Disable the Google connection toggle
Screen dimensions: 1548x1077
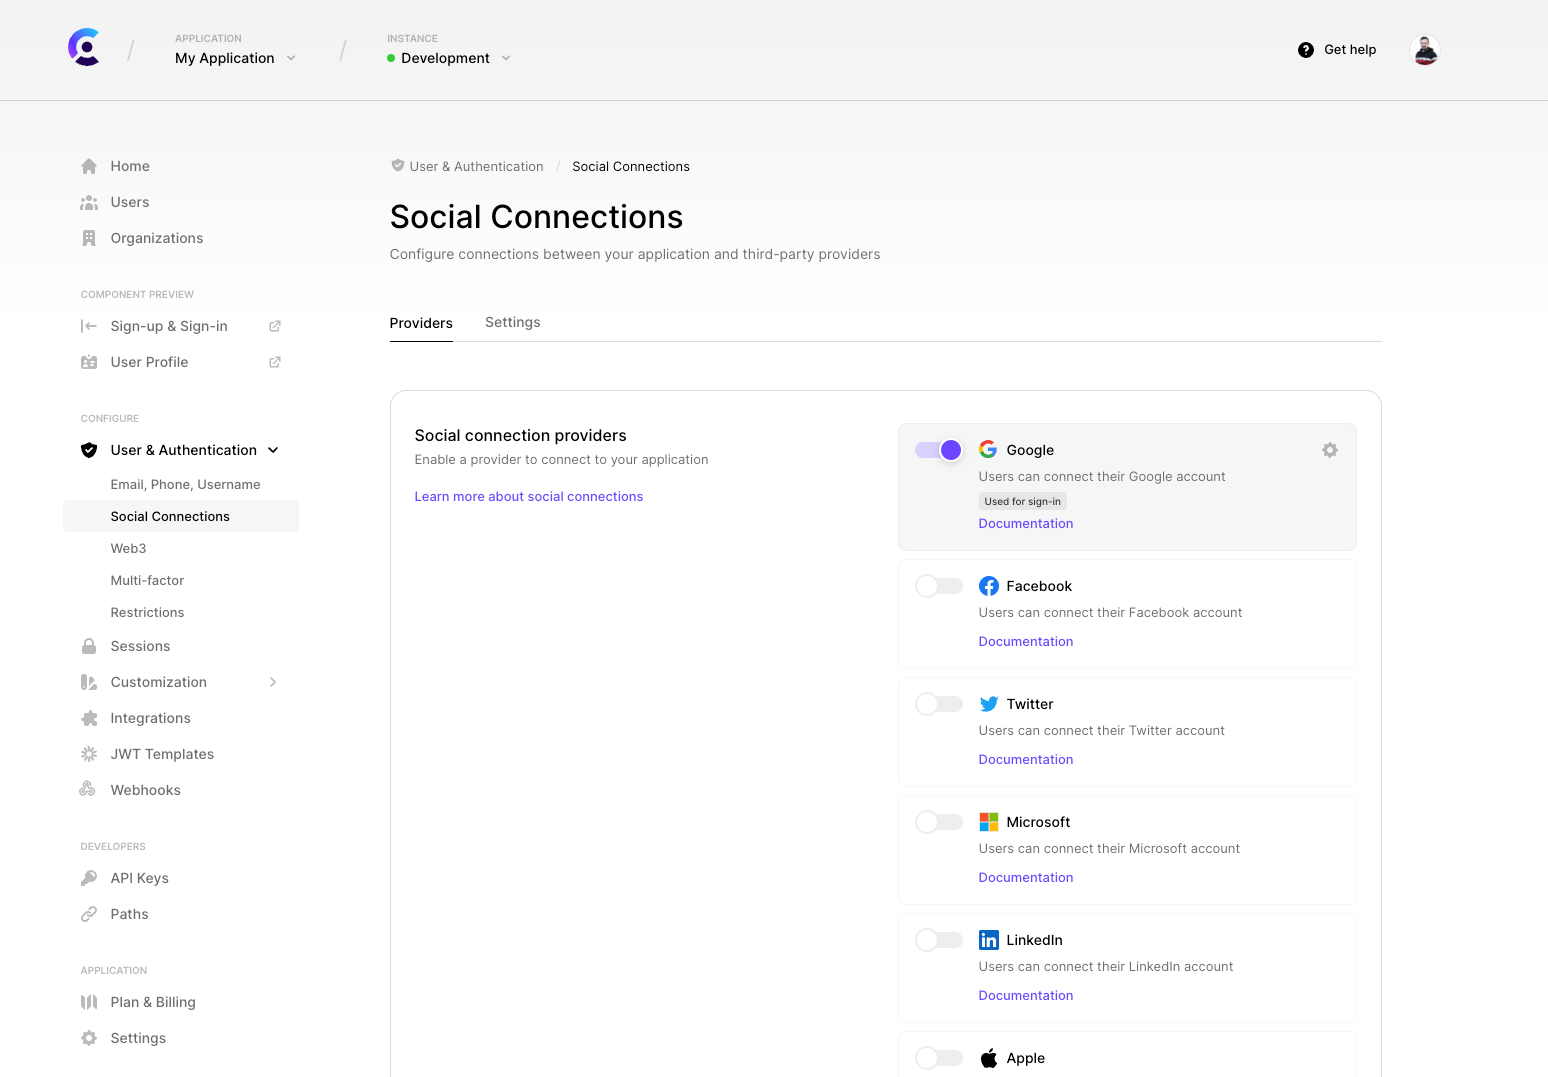[939, 450]
